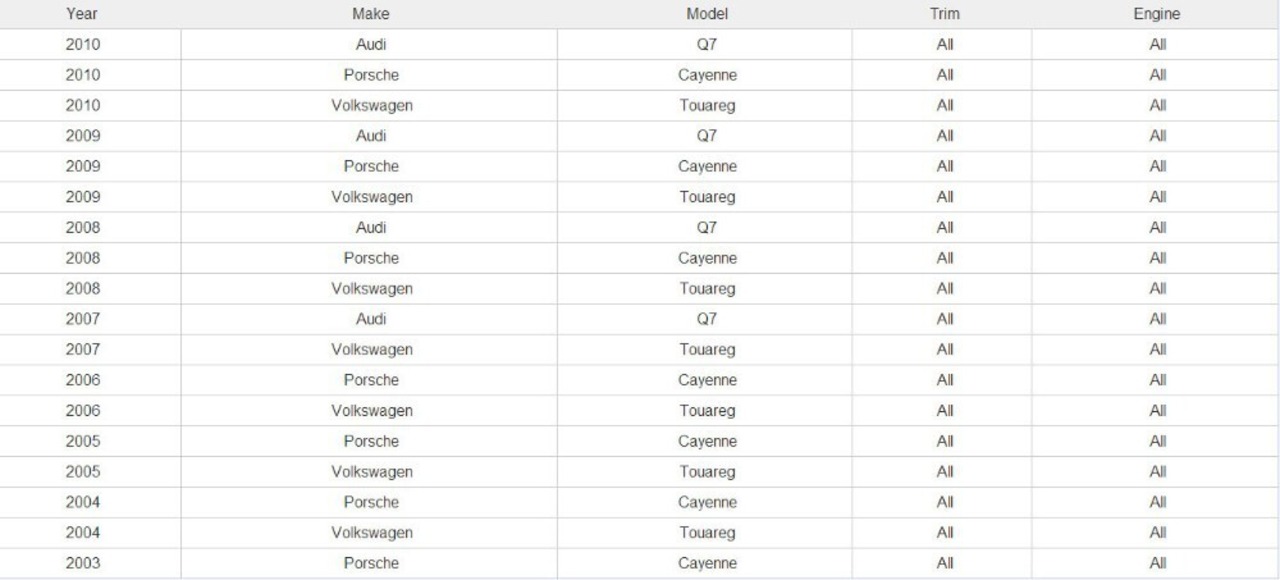Select the Cayenne cell in the 2010 row

707,75
